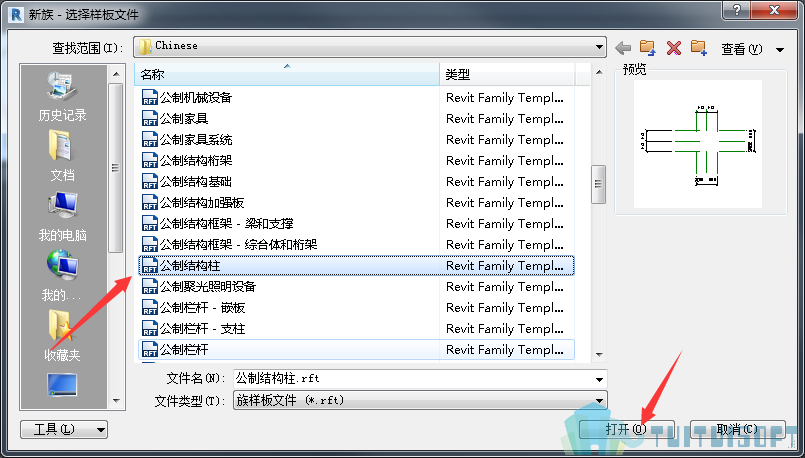The image size is (805, 458).
Task: Click the RFT icon of 公制结构柱
Action: click(149, 265)
